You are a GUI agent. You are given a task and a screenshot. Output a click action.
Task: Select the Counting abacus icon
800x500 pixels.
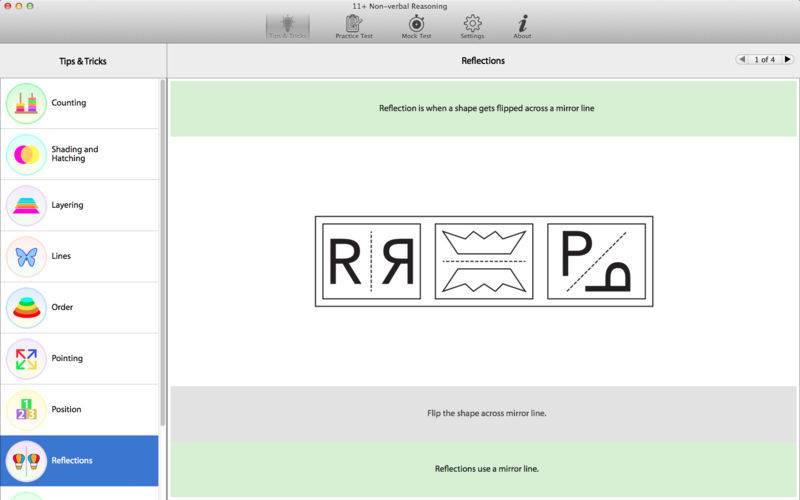(27, 103)
